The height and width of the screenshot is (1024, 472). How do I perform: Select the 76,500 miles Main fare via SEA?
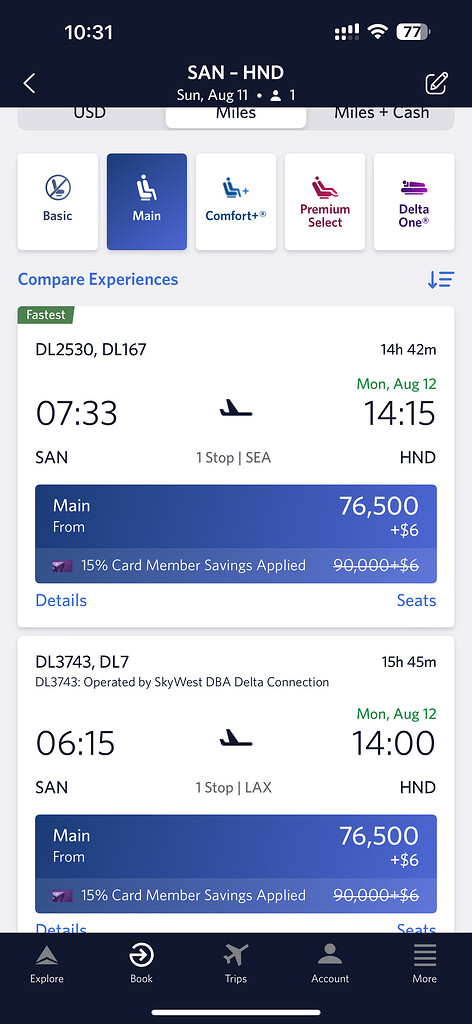pyautogui.click(x=236, y=534)
